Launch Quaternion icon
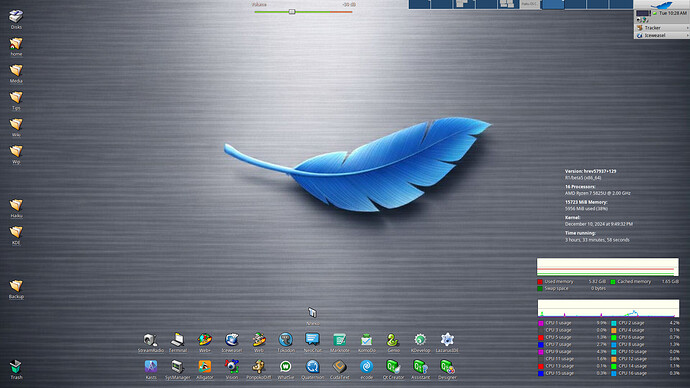690x388 pixels. pos(312,366)
